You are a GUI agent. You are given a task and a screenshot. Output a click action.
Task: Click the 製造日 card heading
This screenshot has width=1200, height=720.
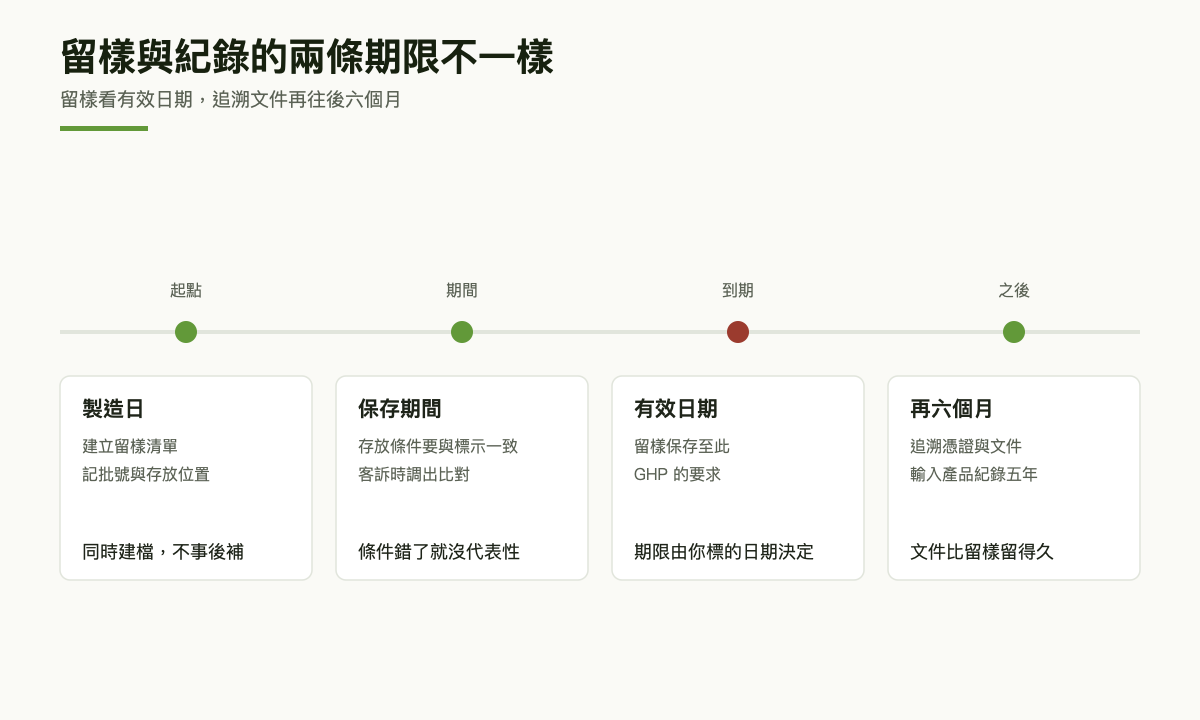[x=113, y=408]
